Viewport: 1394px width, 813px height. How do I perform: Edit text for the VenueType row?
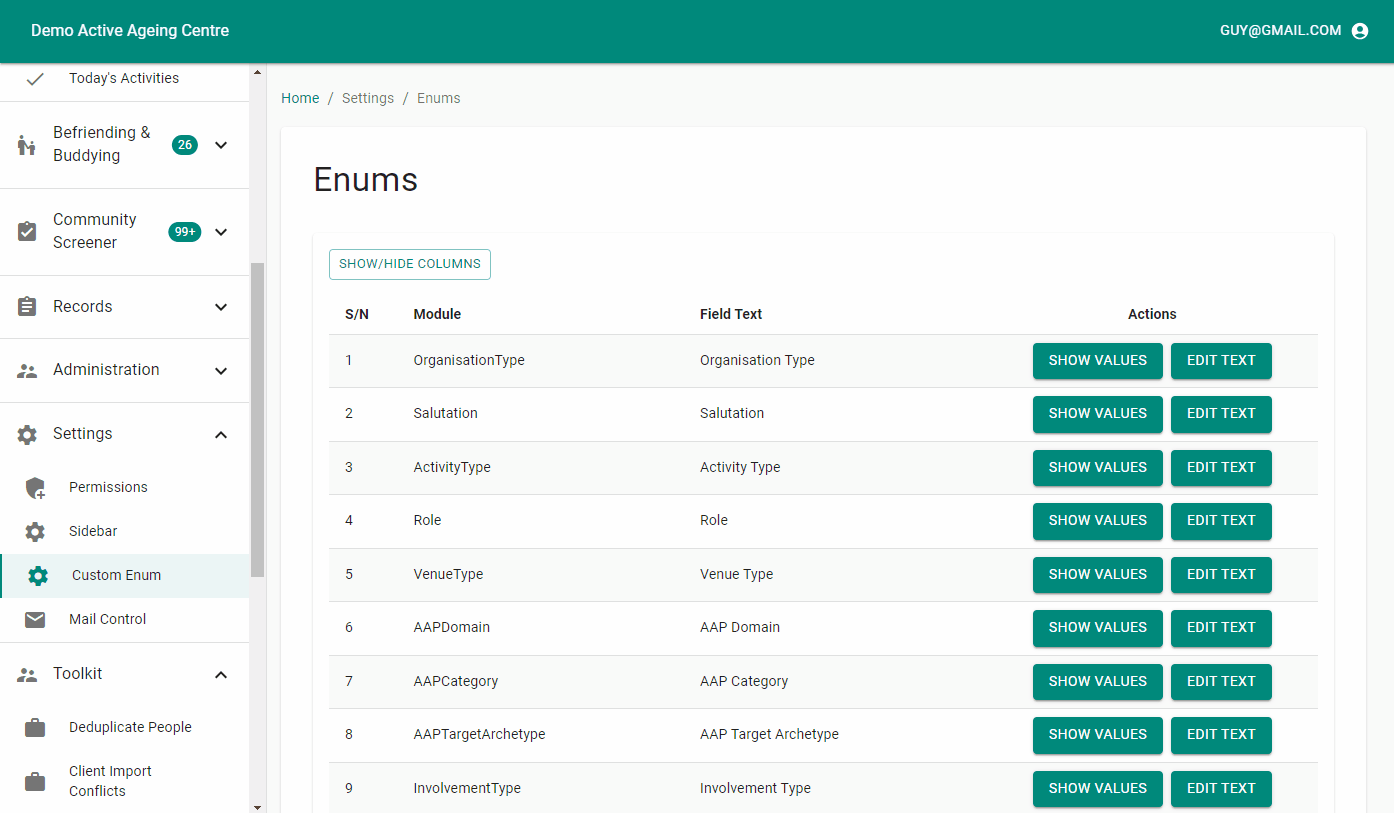tap(1220, 575)
